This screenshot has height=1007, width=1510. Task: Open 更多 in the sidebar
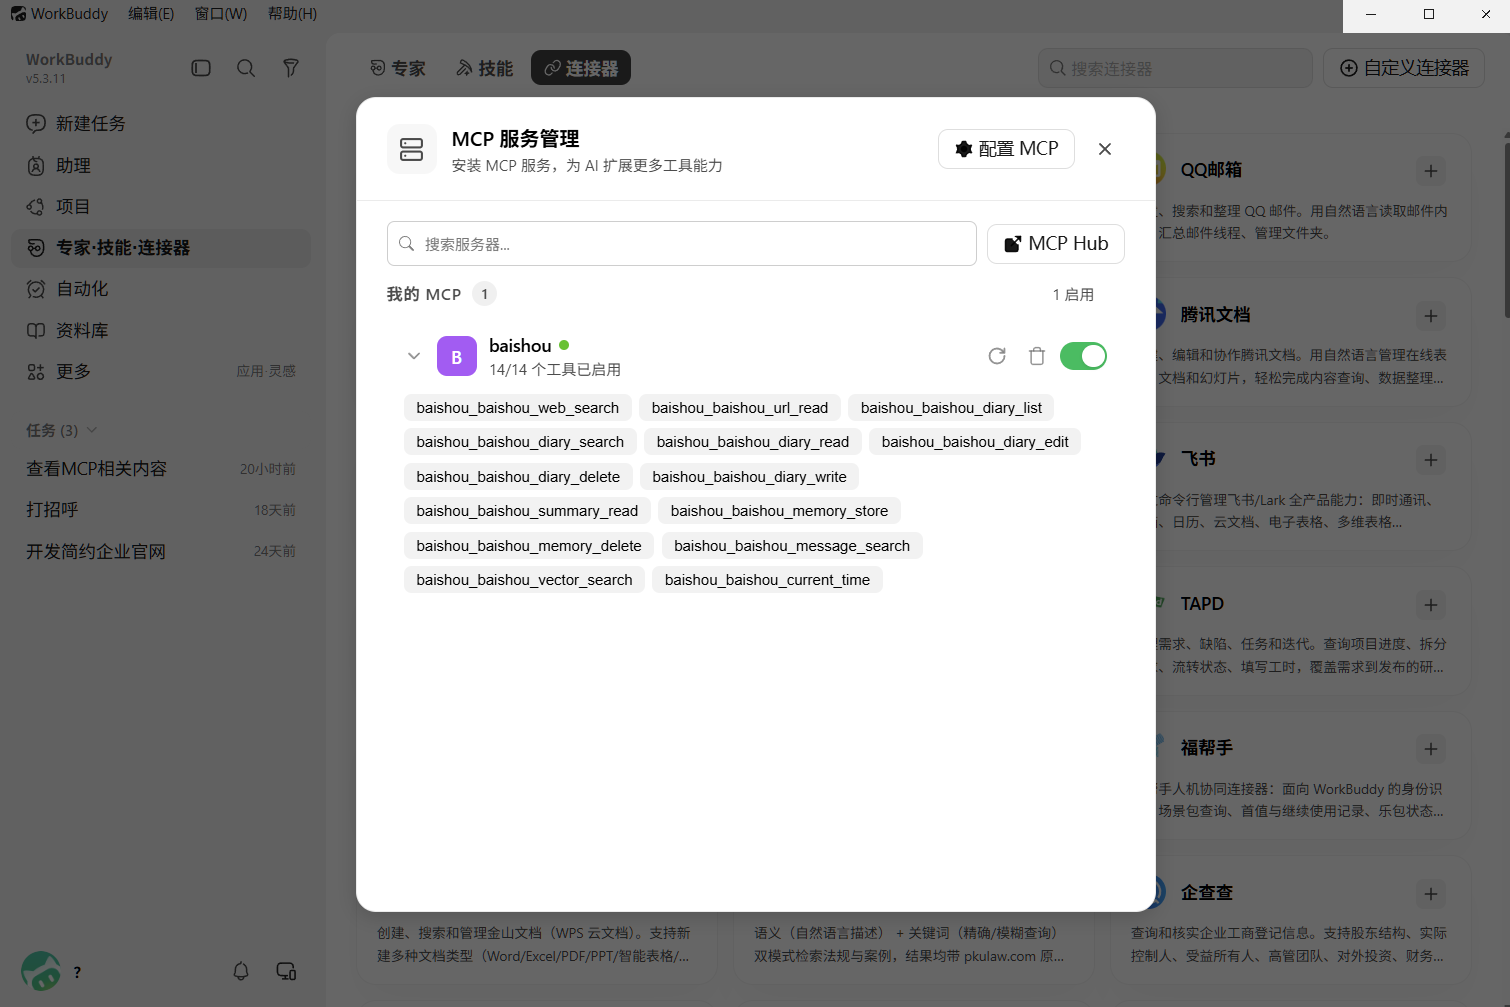160,372
